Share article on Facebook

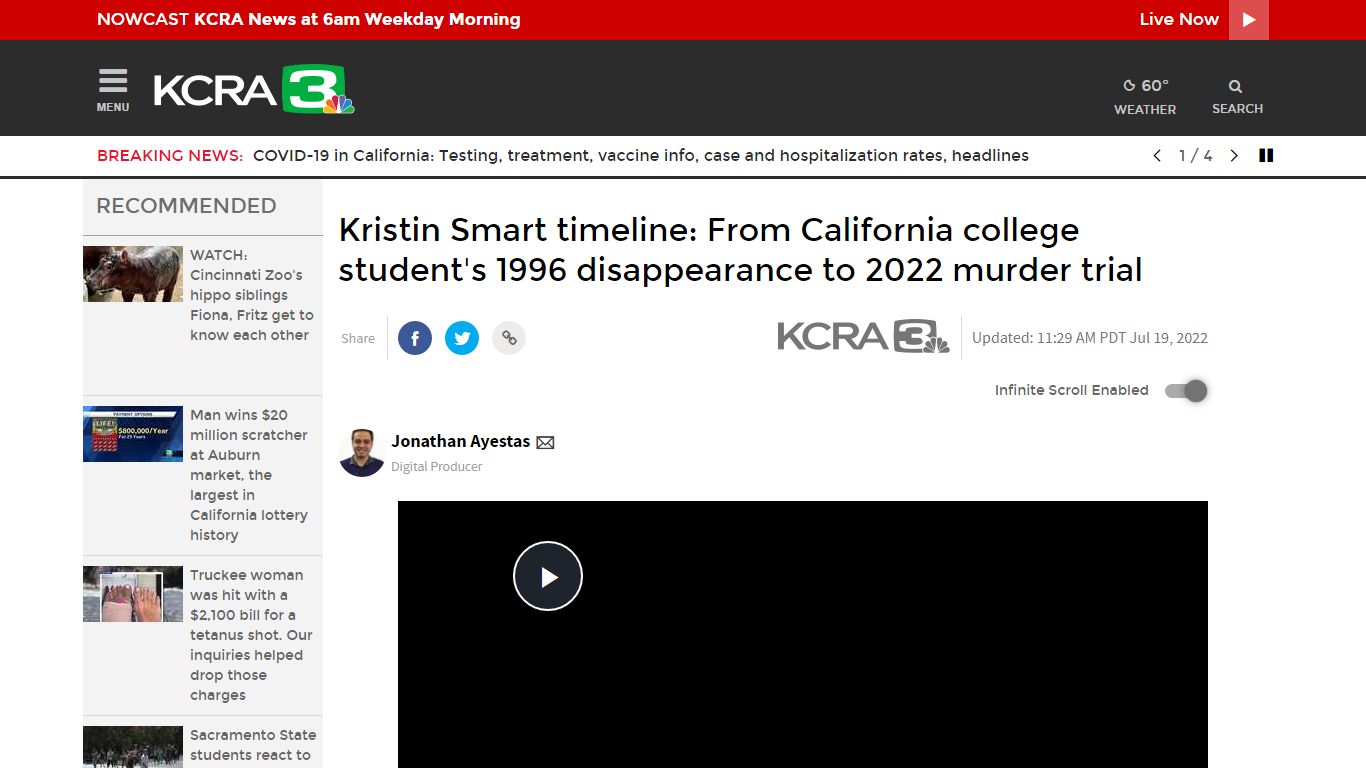click(x=415, y=338)
